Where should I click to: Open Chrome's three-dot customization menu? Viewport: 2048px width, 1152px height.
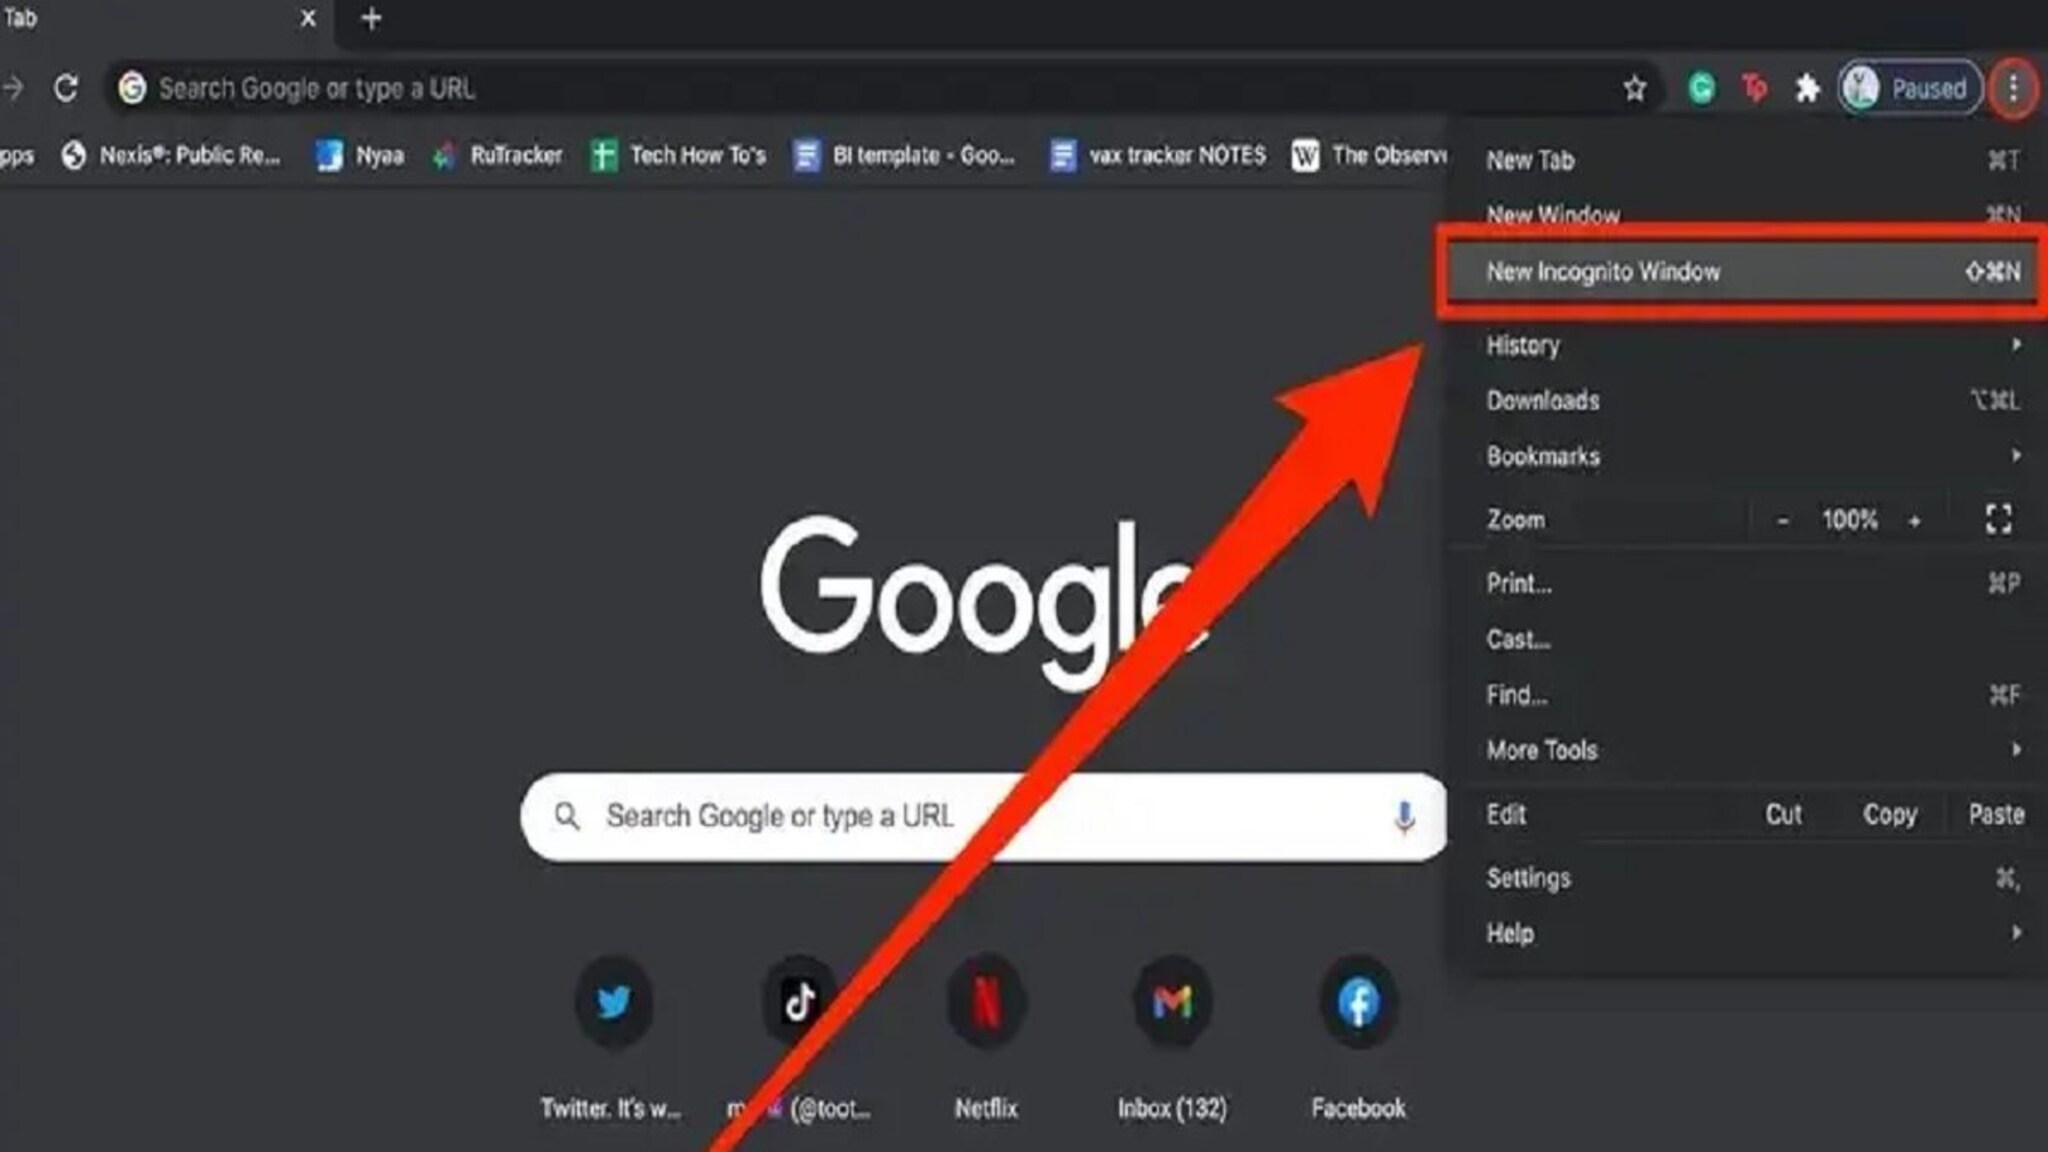(2015, 88)
